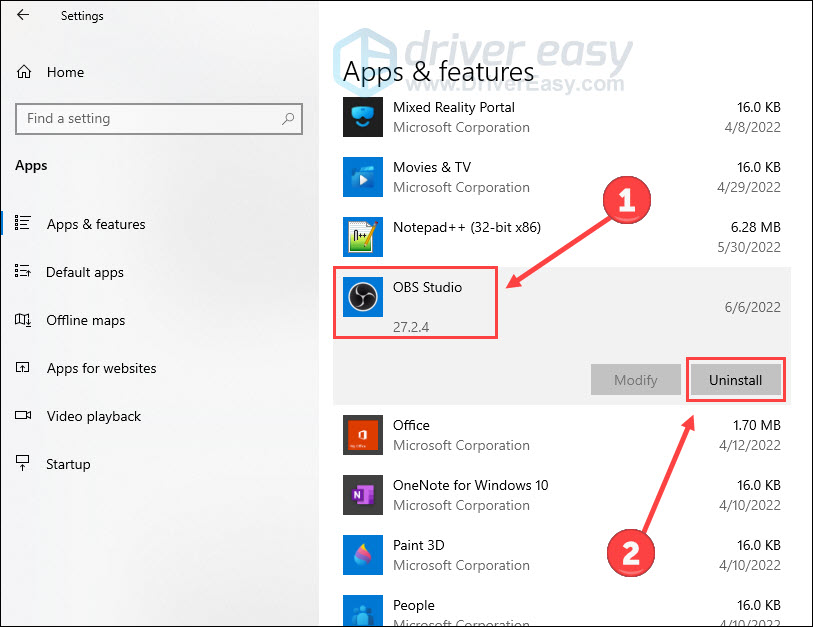The height and width of the screenshot is (627, 813).
Task: Click the 5/30/2022 date for Notepad++
Action: (x=749, y=247)
